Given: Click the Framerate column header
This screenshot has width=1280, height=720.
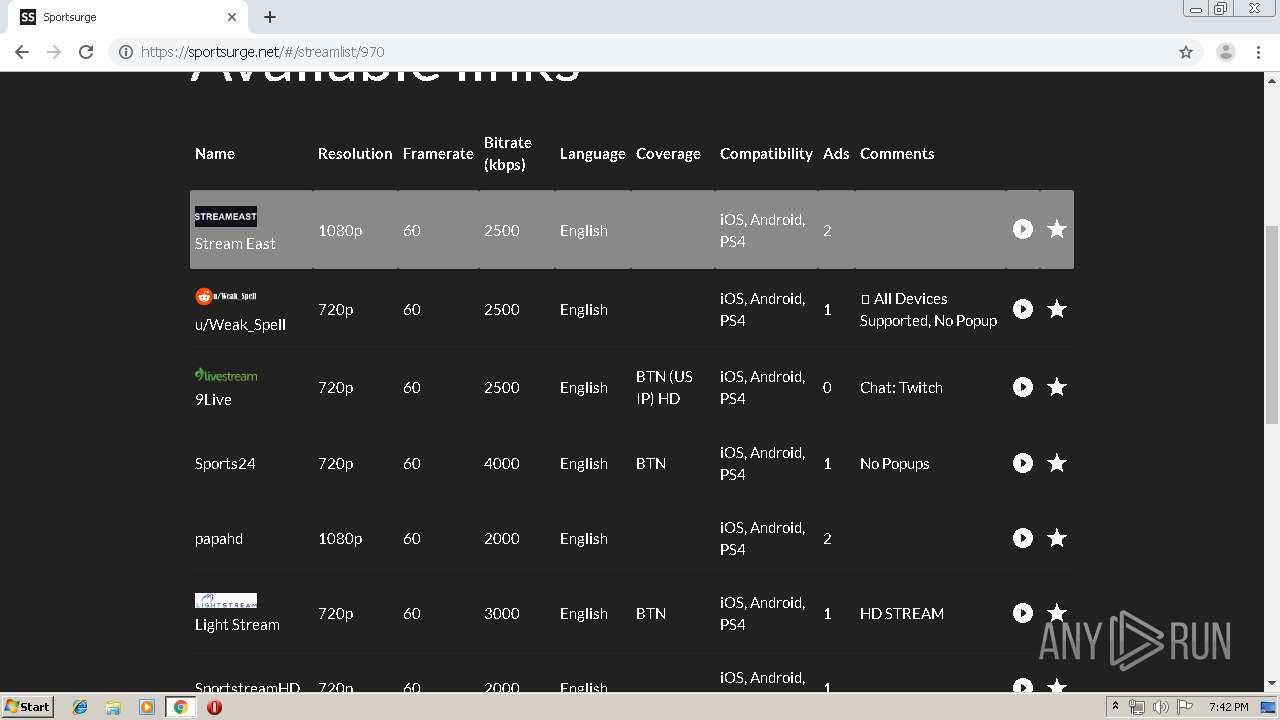Looking at the screenshot, I should click(438, 153).
